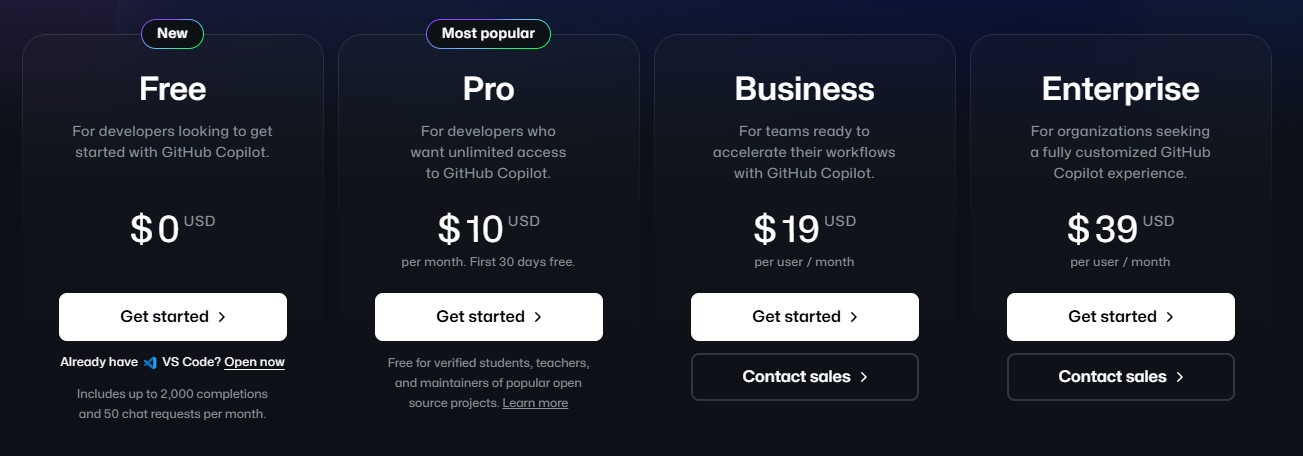
Task: Follow the Learn more link under Pro
Action: [x=535, y=403]
